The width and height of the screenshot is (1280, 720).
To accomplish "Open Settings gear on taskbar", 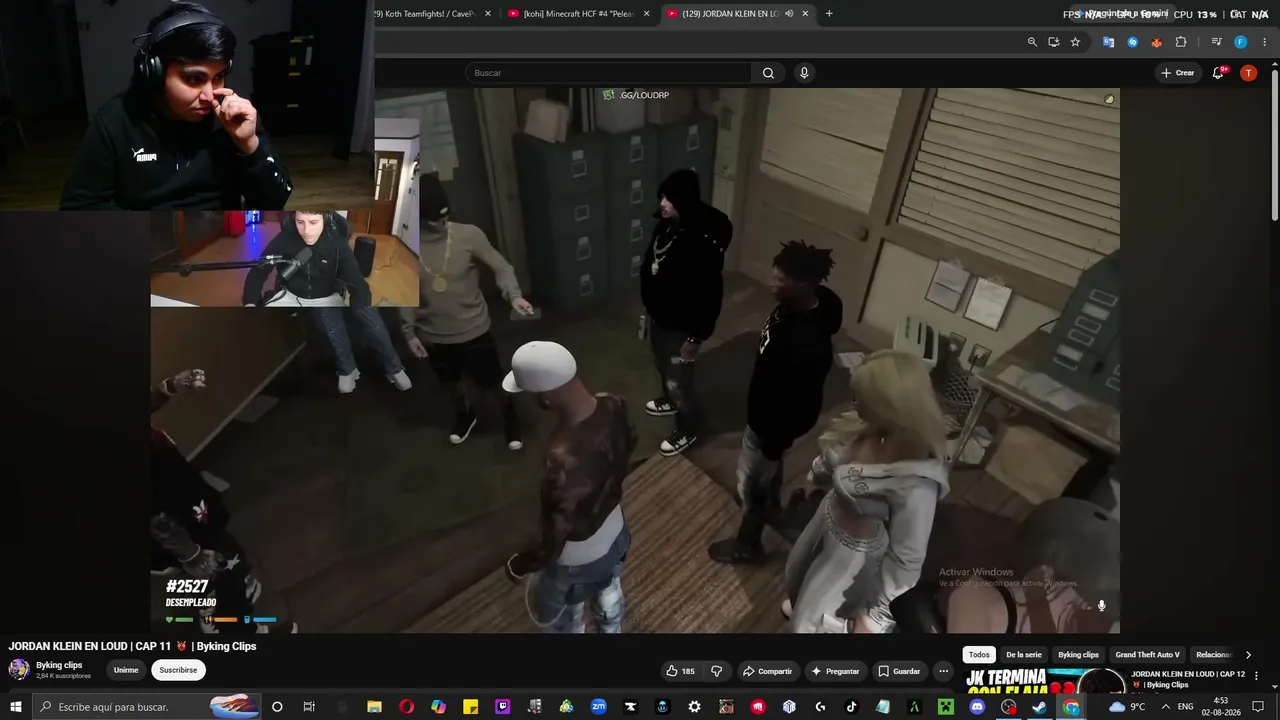I will click(x=694, y=707).
